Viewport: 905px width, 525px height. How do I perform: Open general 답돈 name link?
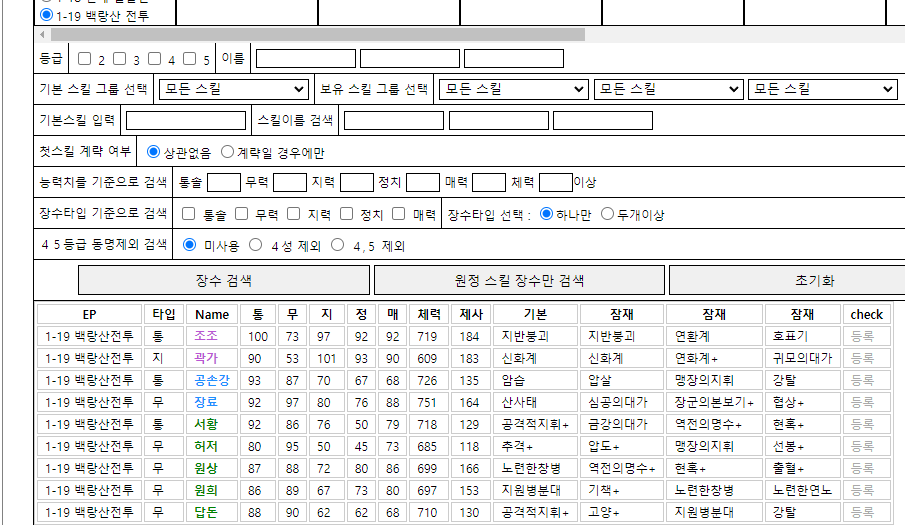206,512
